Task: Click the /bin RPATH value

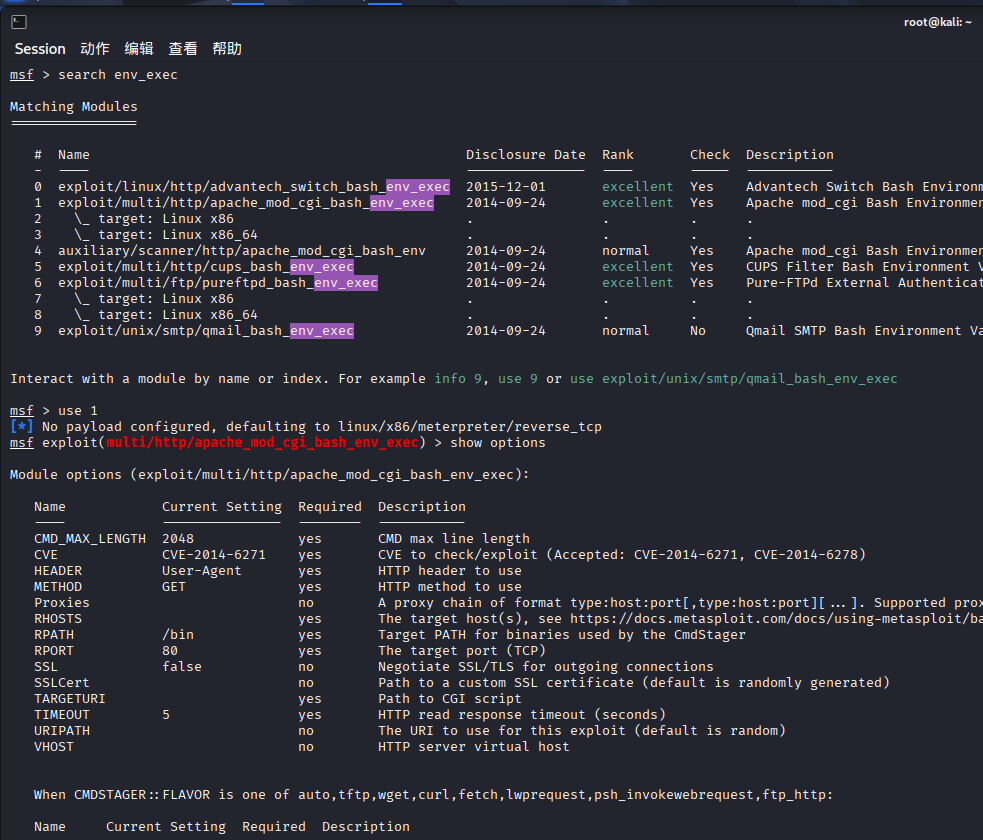Action: click(x=178, y=634)
